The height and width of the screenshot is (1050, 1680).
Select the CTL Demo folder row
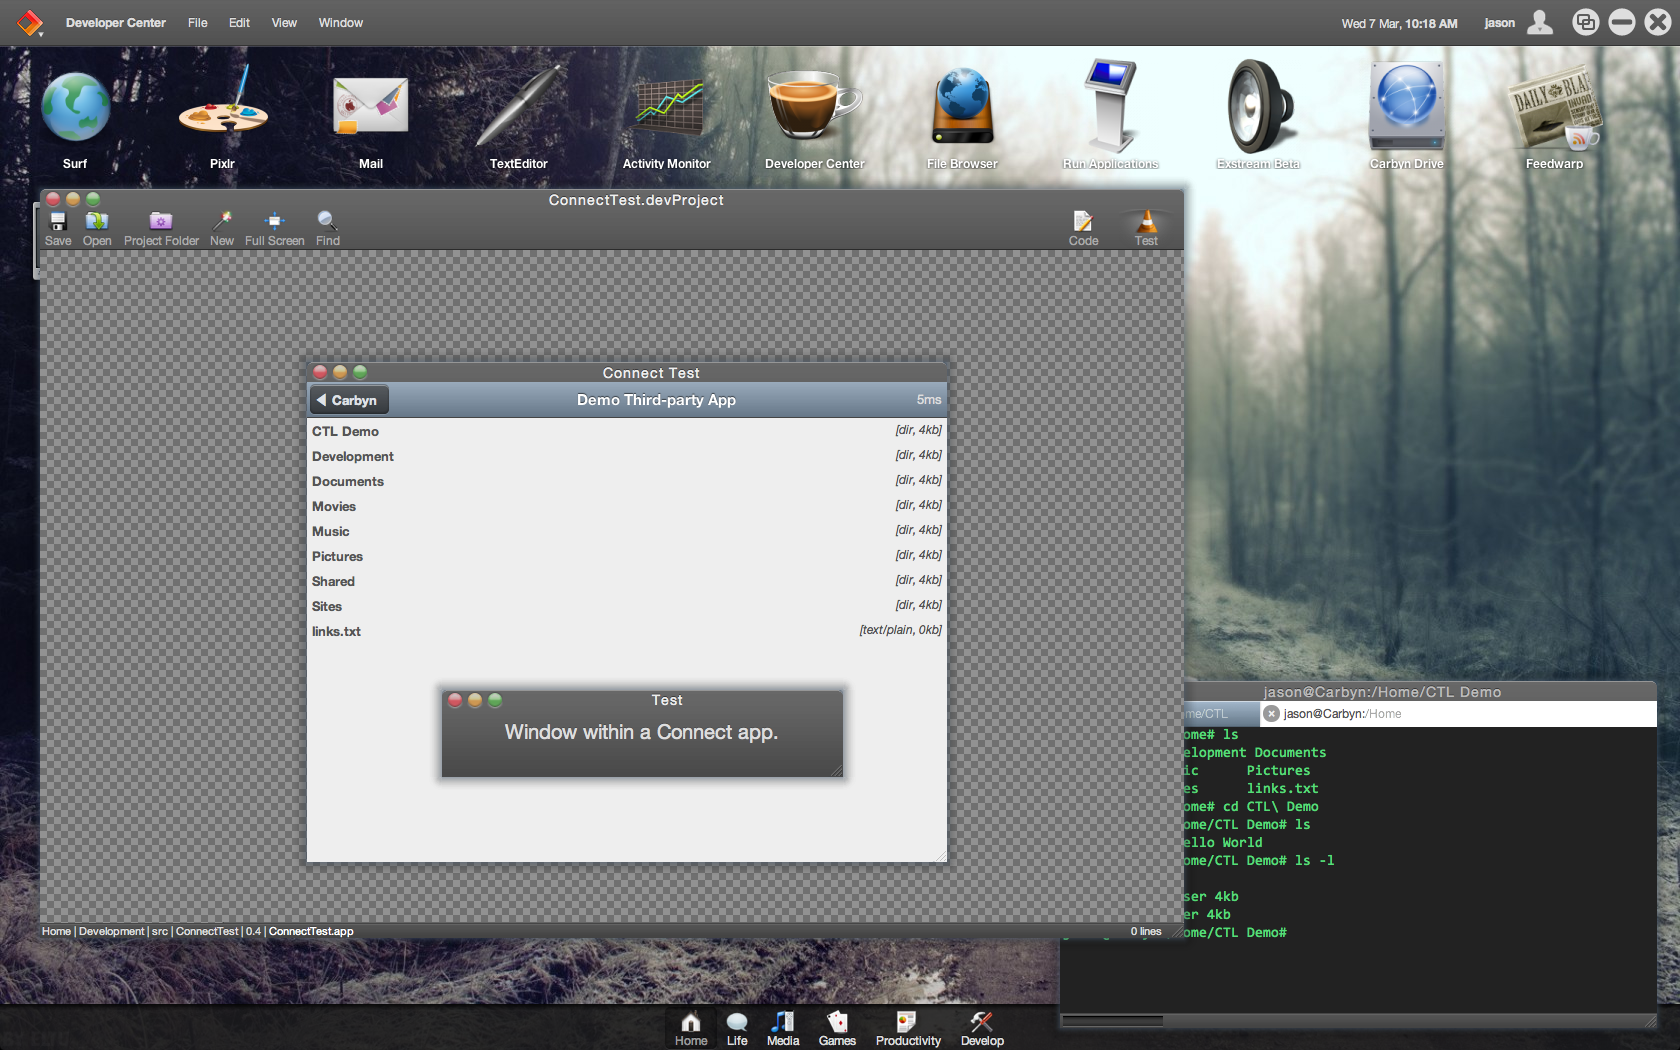[627, 431]
